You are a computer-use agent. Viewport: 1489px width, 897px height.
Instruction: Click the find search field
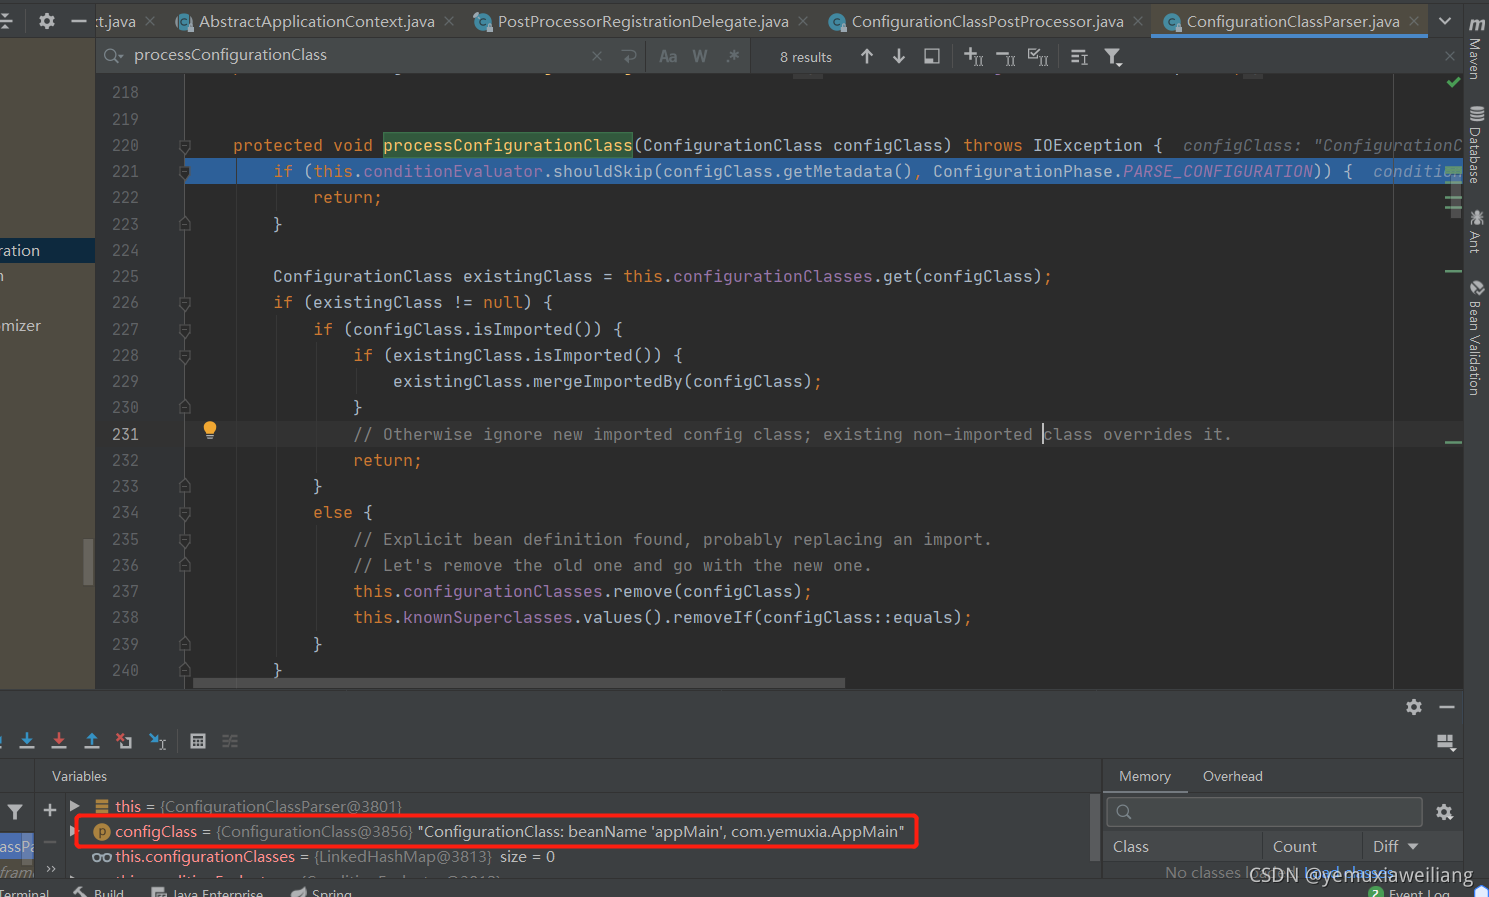coord(360,55)
